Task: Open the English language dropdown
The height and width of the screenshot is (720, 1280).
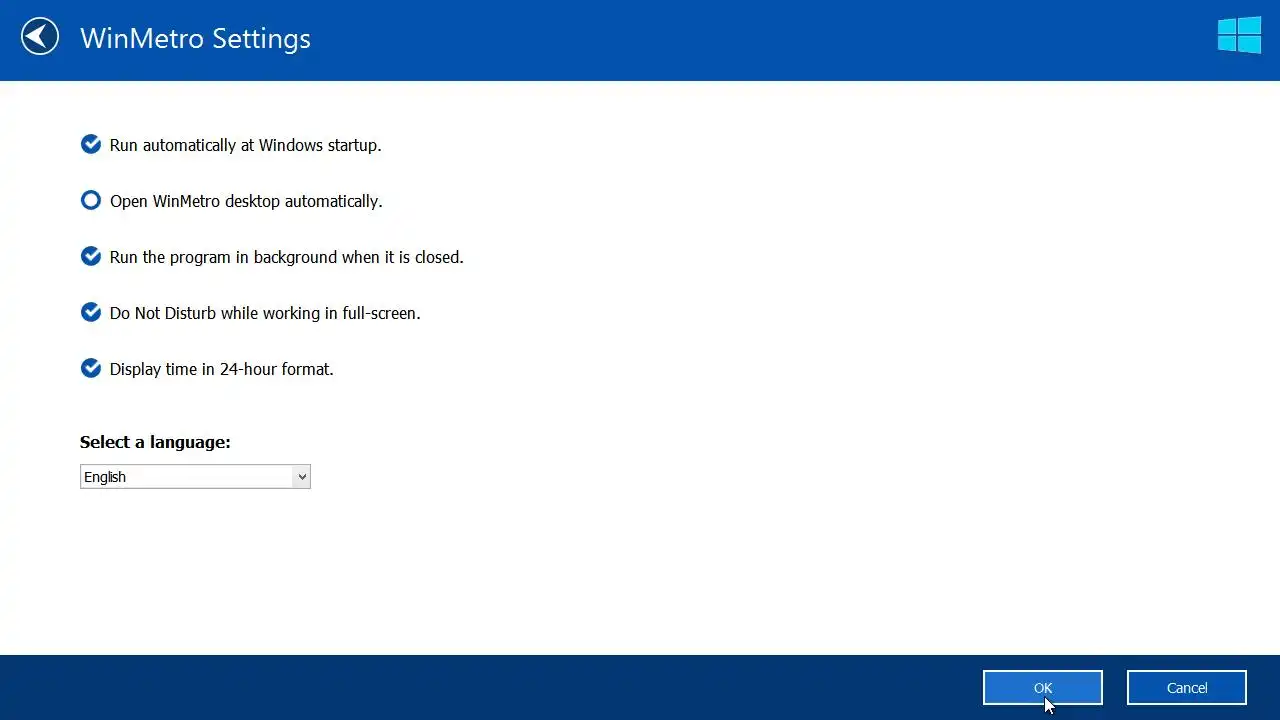Action: (x=195, y=477)
